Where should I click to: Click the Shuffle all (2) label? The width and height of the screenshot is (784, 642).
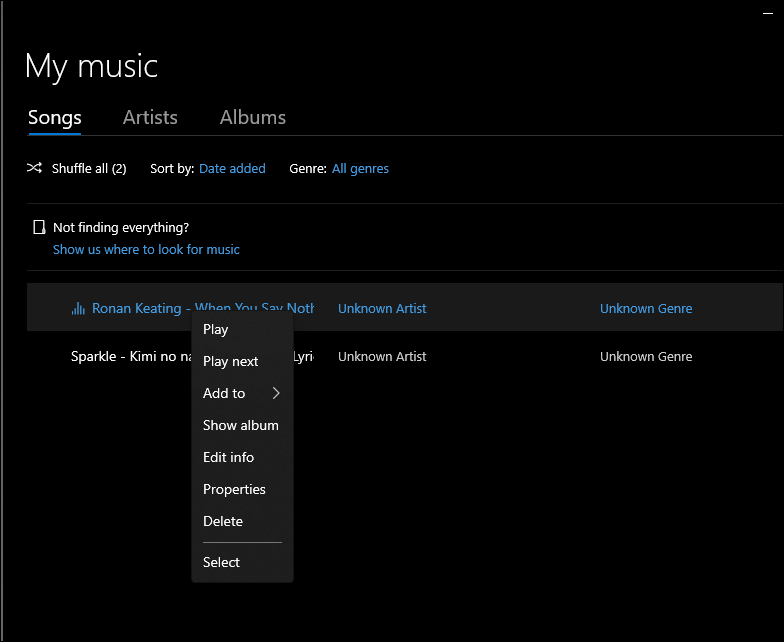pyautogui.click(x=89, y=169)
